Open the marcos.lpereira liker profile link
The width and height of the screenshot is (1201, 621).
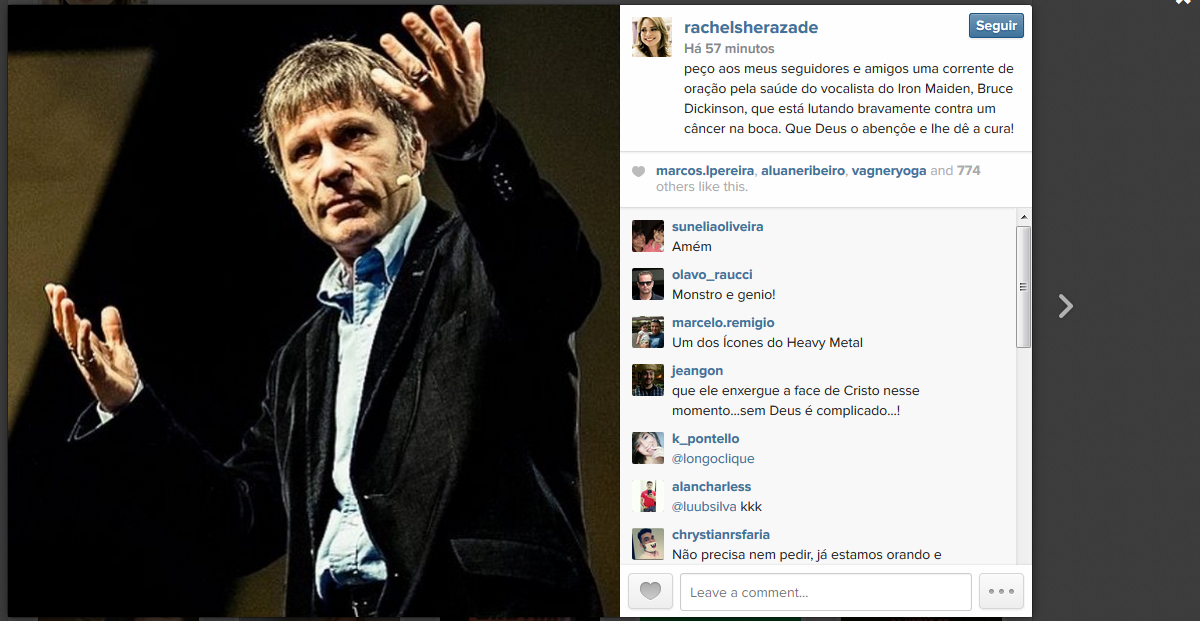point(705,171)
